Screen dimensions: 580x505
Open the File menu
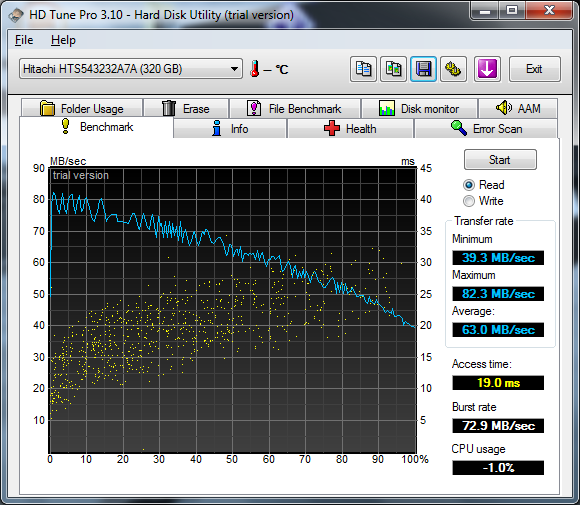24,40
